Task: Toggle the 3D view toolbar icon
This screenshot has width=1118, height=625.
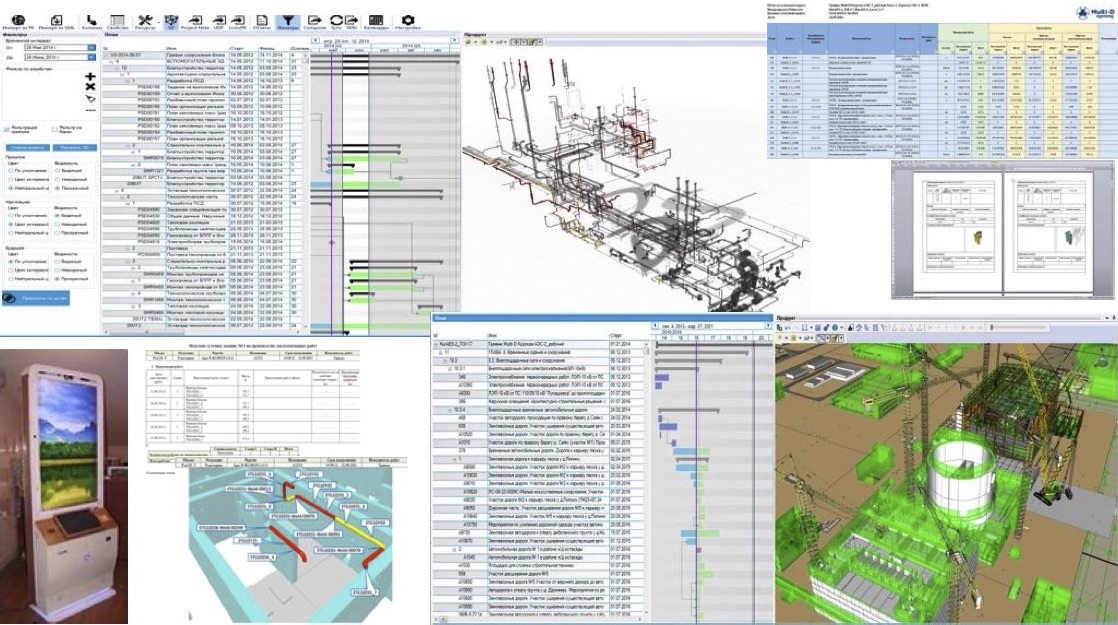Action: (171, 22)
